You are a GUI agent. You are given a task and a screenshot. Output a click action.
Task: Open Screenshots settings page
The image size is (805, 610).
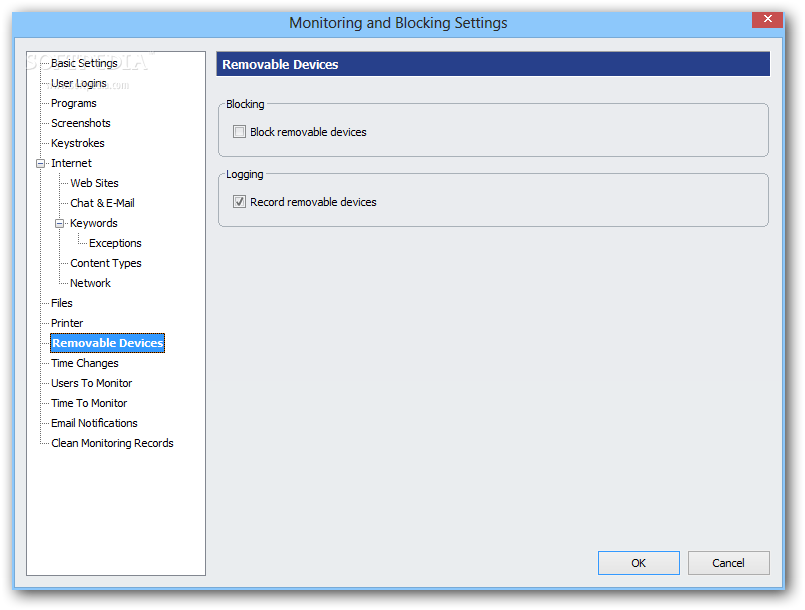[81, 123]
